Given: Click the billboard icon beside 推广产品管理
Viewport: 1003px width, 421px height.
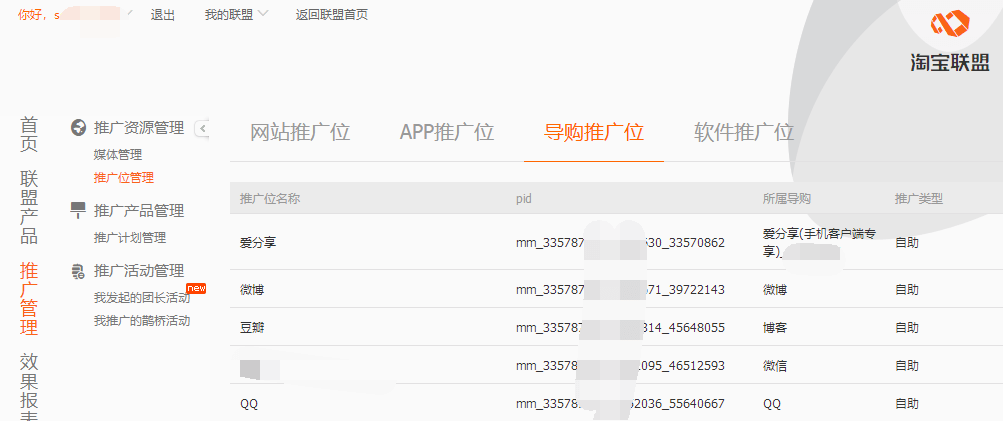Looking at the screenshot, I should (78, 210).
